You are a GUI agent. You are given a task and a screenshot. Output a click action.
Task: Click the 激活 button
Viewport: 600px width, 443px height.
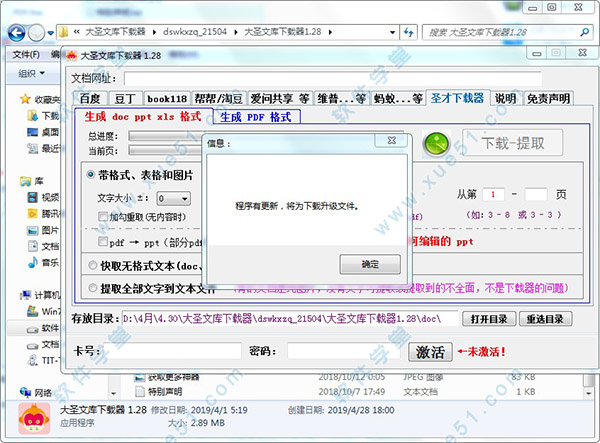430,352
